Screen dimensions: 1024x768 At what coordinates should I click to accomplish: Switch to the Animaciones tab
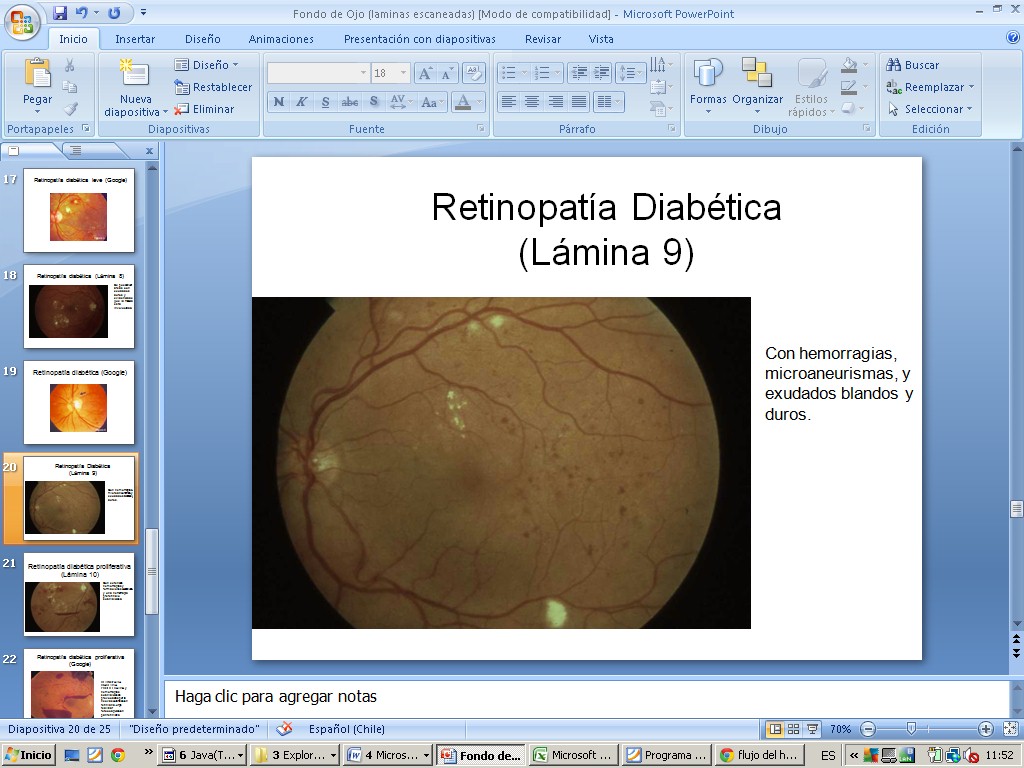pos(281,39)
